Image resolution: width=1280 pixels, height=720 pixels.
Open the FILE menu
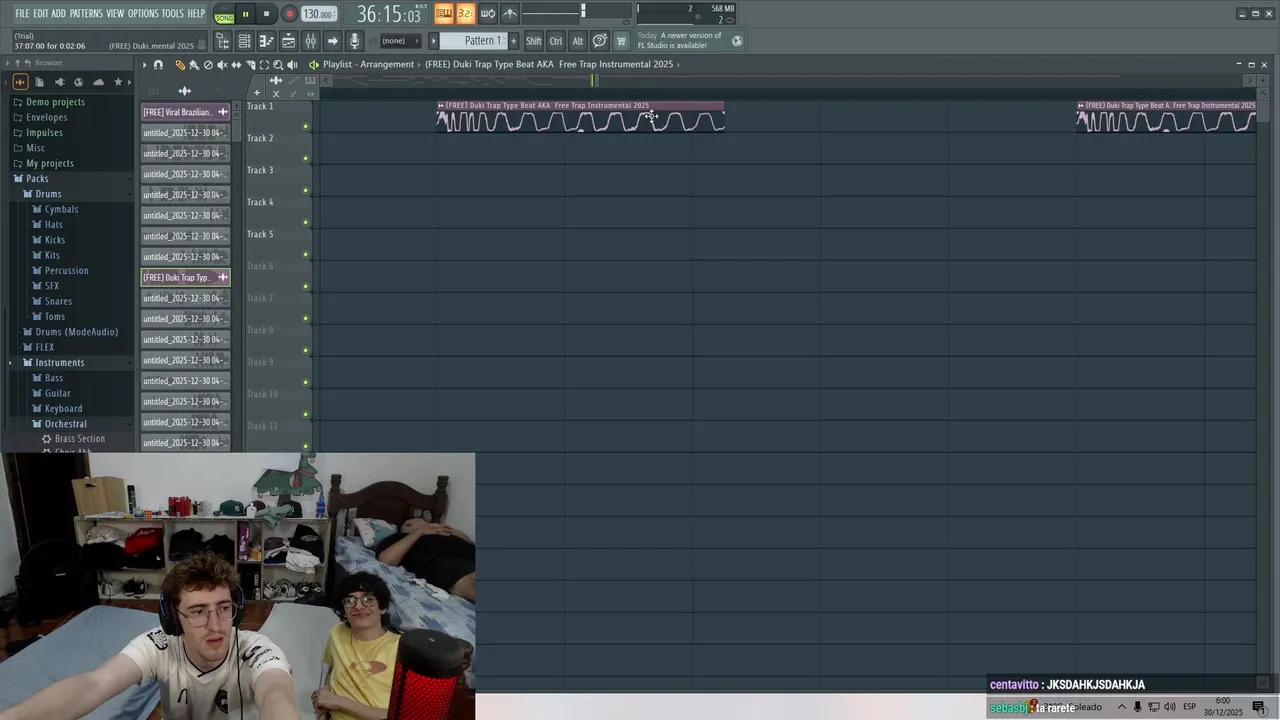(22, 13)
